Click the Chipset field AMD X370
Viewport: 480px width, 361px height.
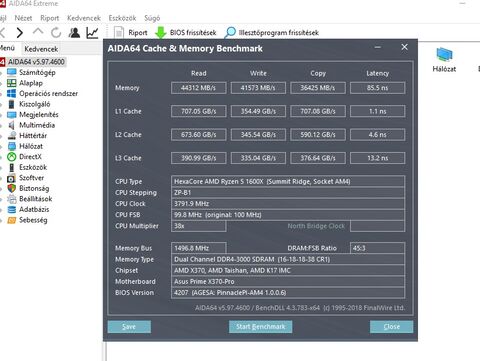[288, 270]
